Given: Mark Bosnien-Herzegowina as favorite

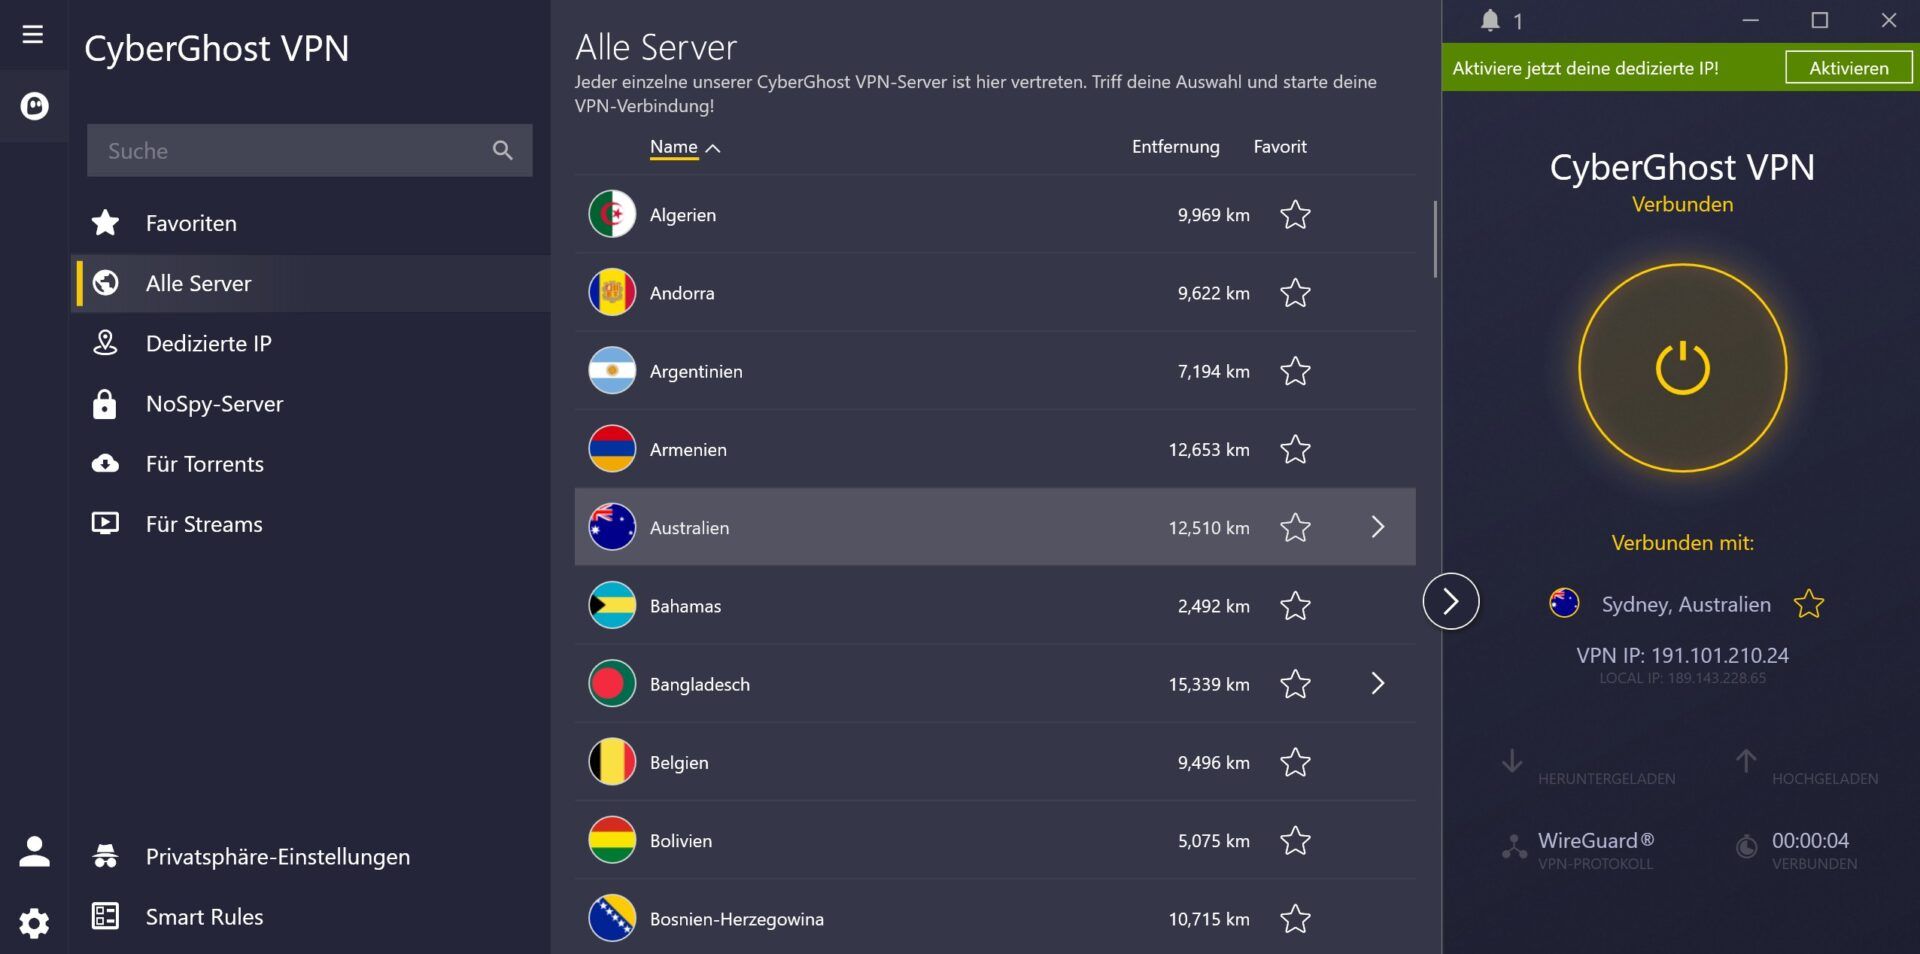Looking at the screenshot, I should click(x=1295, y=919).
